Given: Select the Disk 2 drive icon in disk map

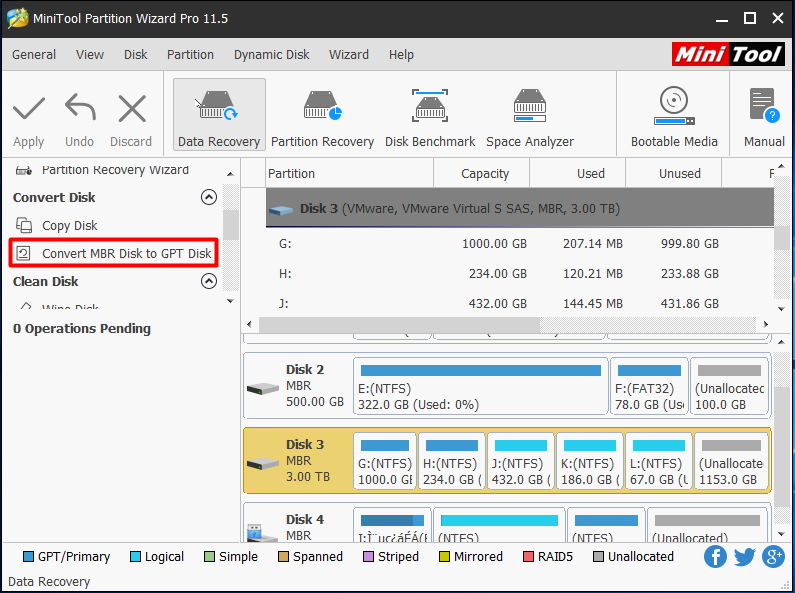Looking at the screenshot, I should click(263, 389).
